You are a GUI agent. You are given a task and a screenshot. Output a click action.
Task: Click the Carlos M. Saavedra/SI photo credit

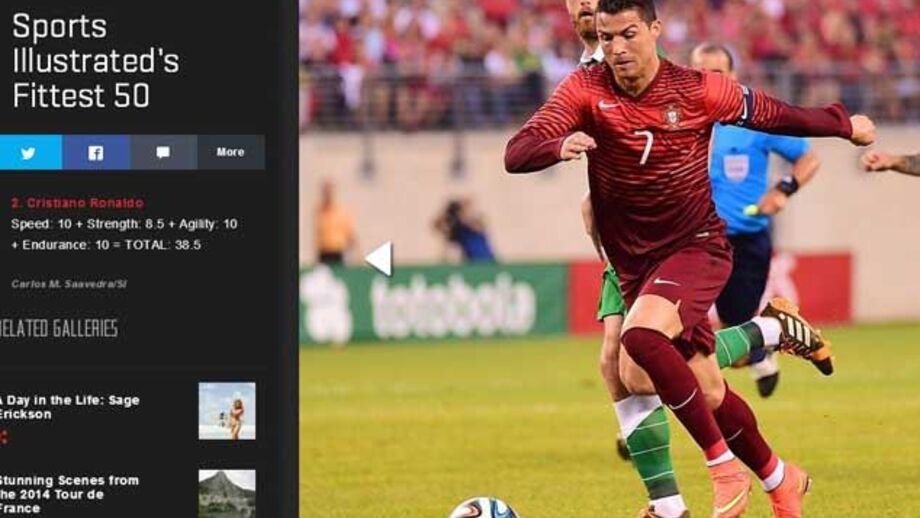pos(69,284)
